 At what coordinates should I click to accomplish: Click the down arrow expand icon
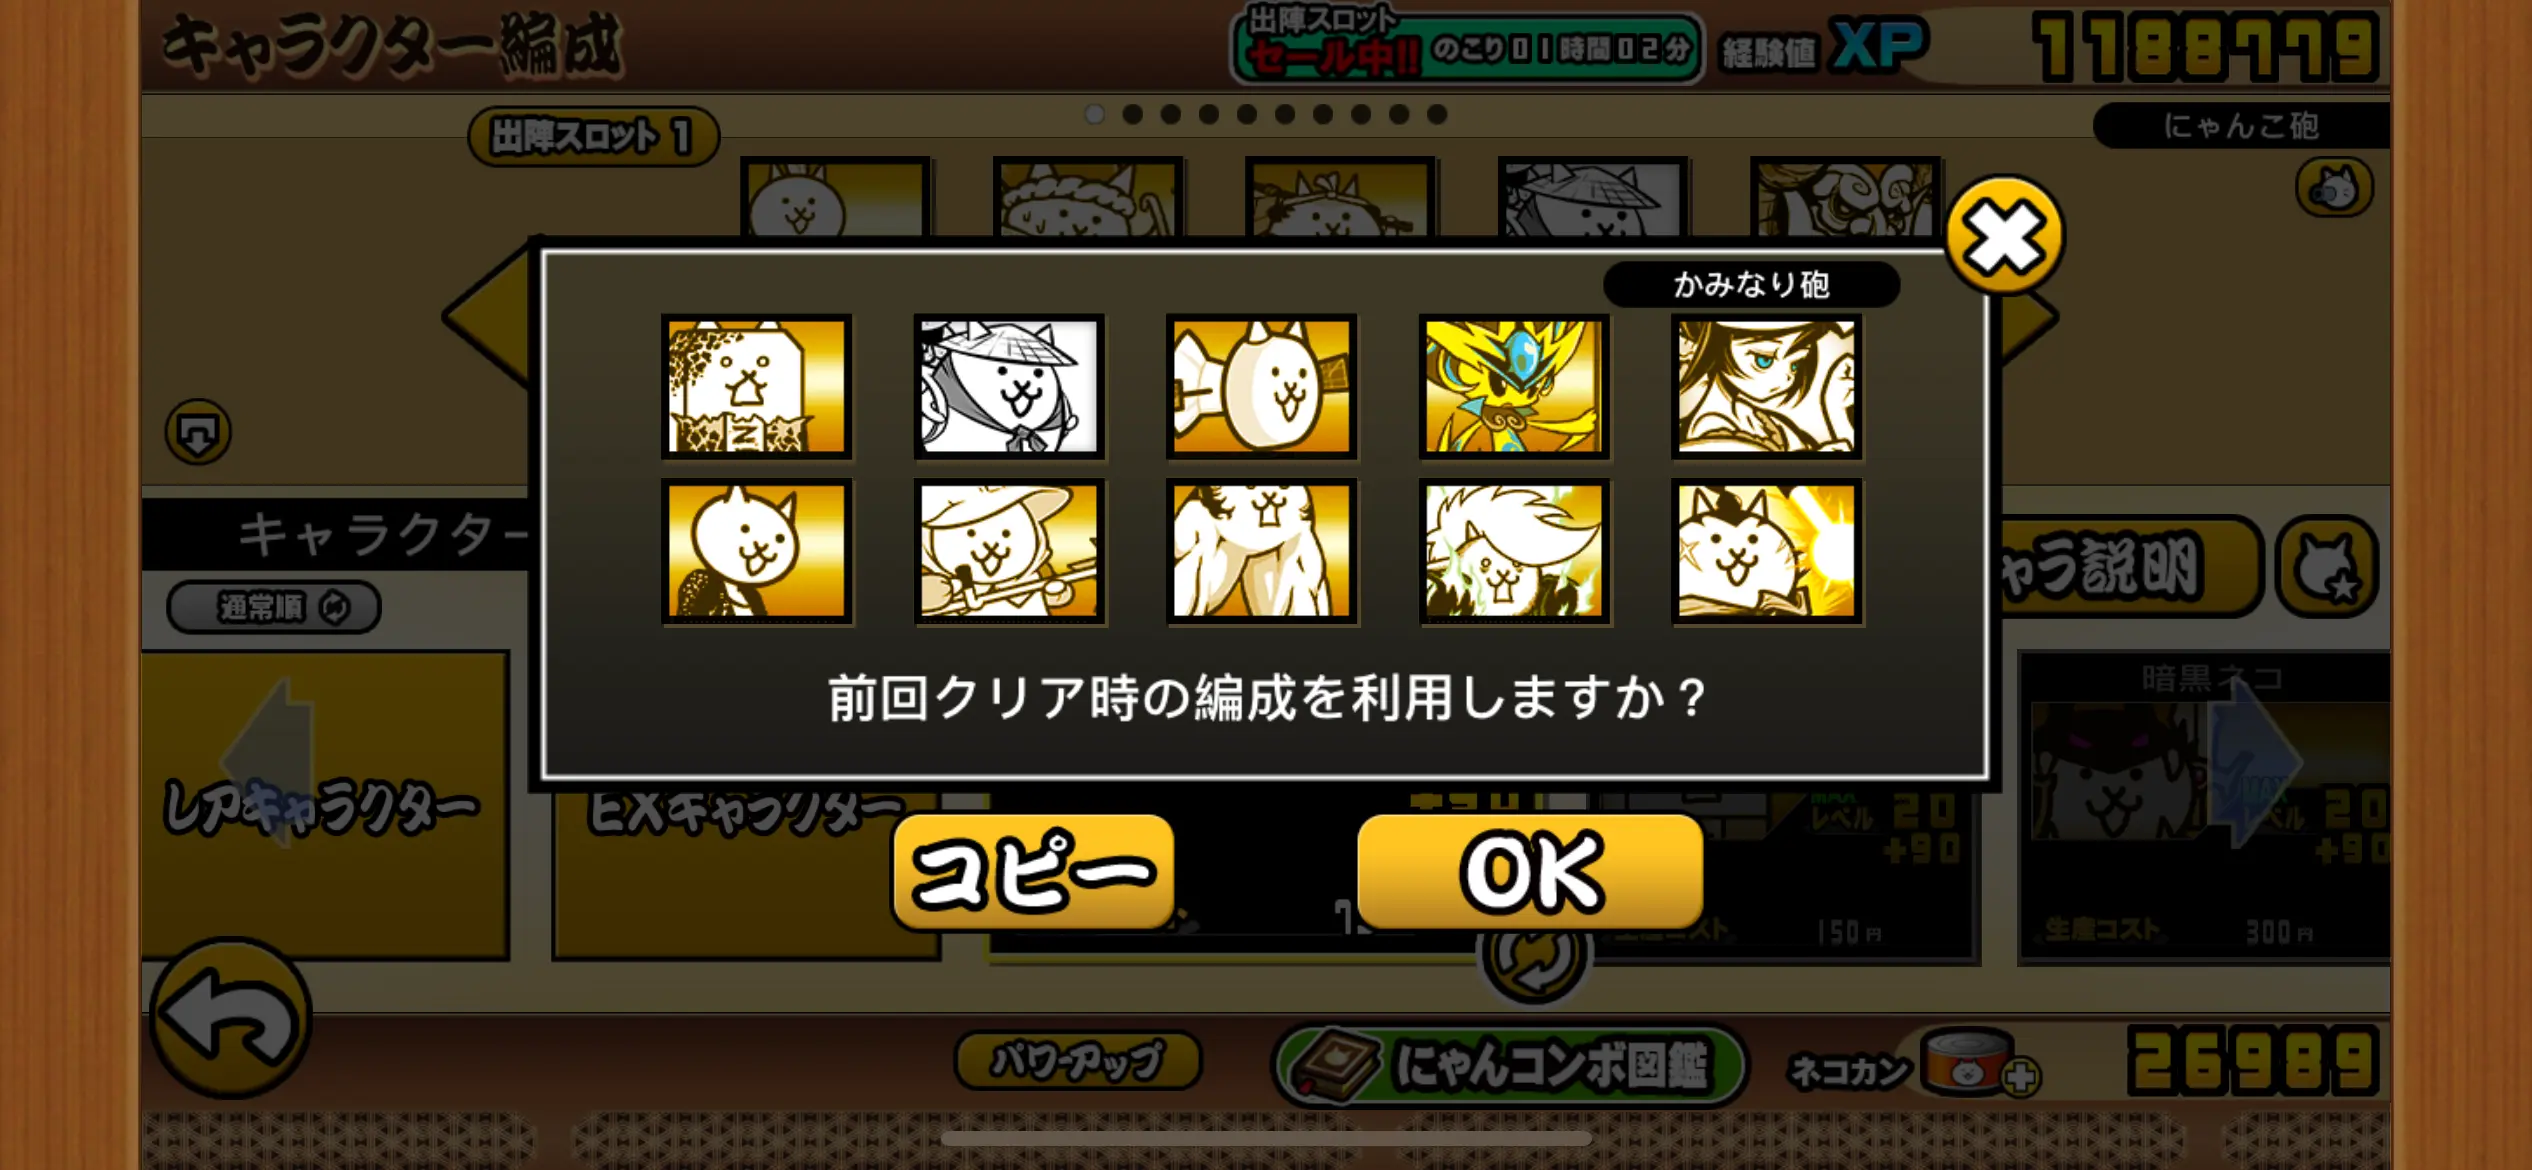[x=198, y=432]
